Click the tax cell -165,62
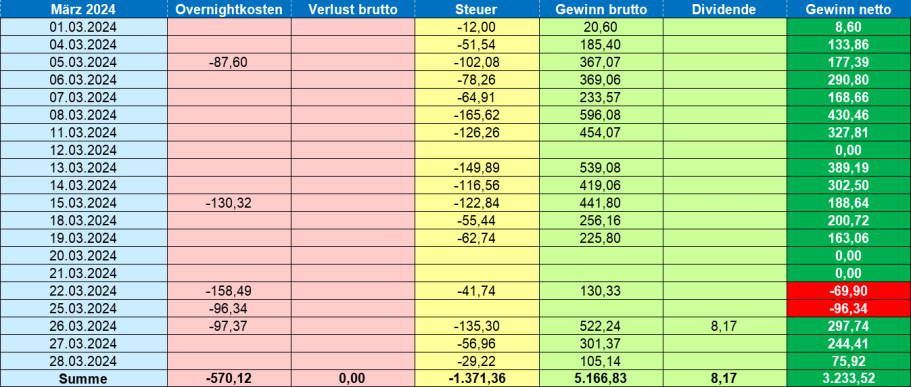 (x=477, y=115)
